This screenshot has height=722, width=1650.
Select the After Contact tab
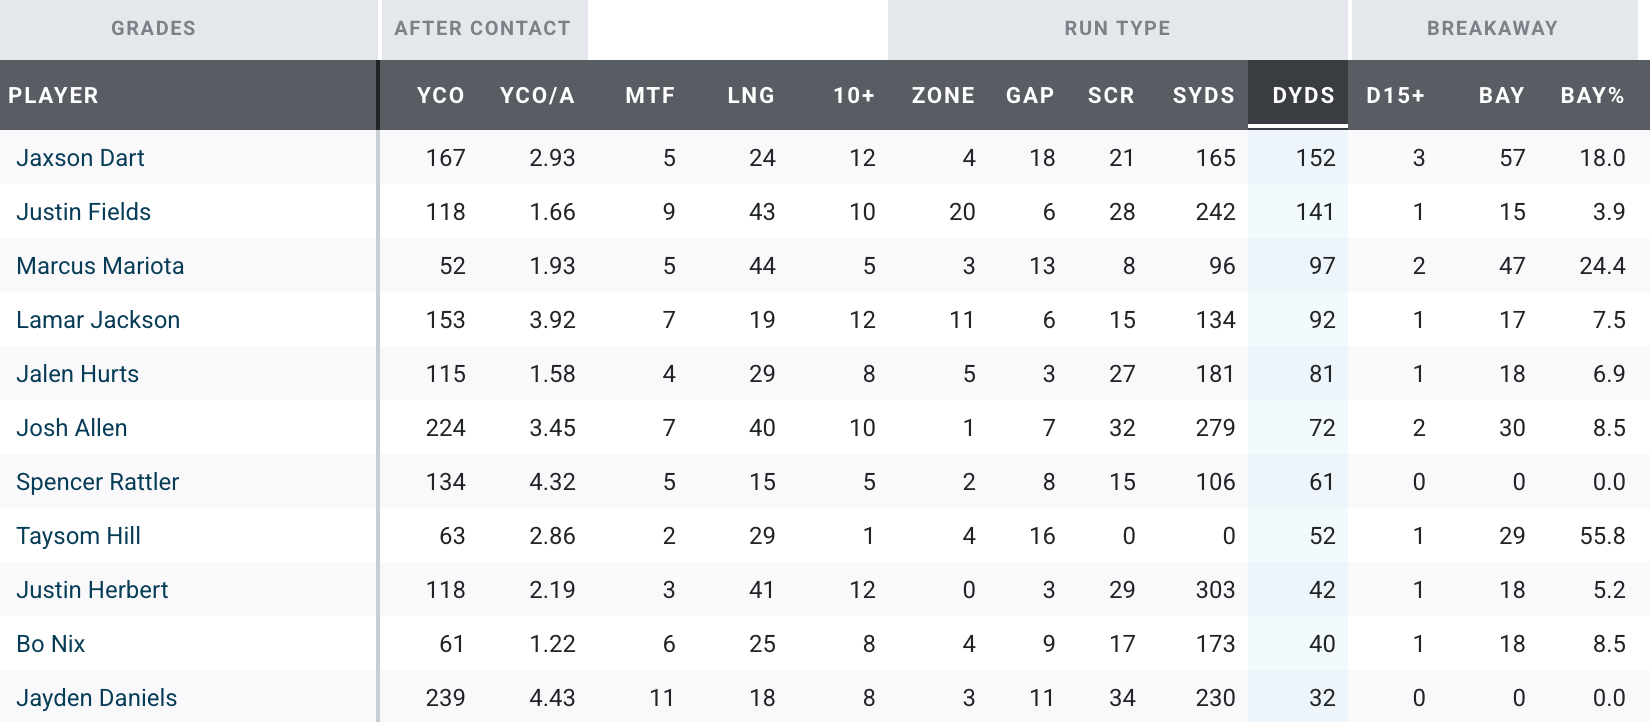(x=482, y=29)
